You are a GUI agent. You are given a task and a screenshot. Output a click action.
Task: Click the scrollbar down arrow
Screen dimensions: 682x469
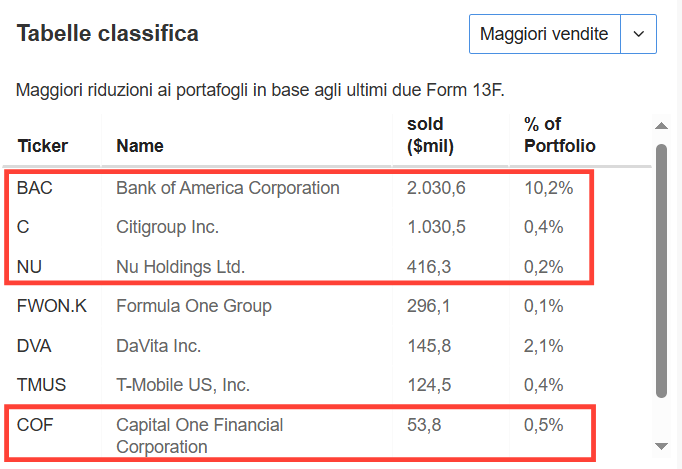coord(661,446)
